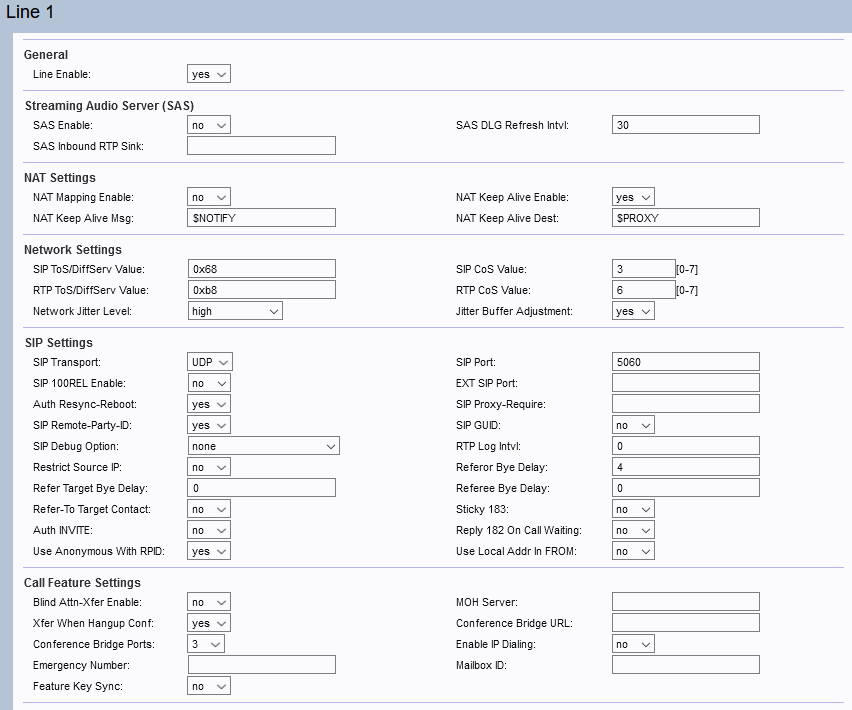
Task: Open the Line Enable dropdown
Action: pos(209,74)
